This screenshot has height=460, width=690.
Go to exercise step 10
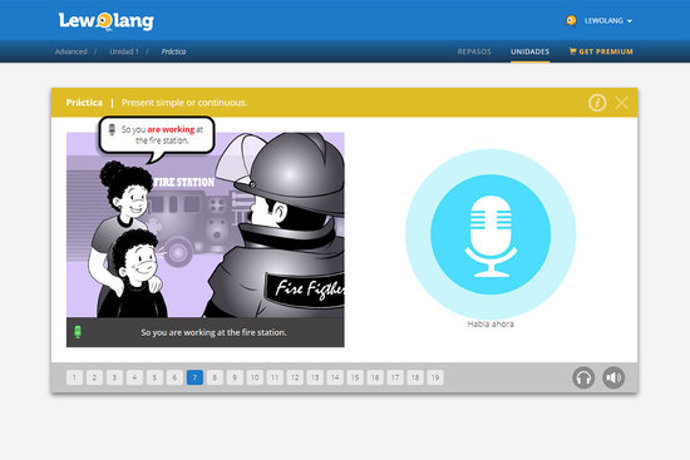pos(255,377)
